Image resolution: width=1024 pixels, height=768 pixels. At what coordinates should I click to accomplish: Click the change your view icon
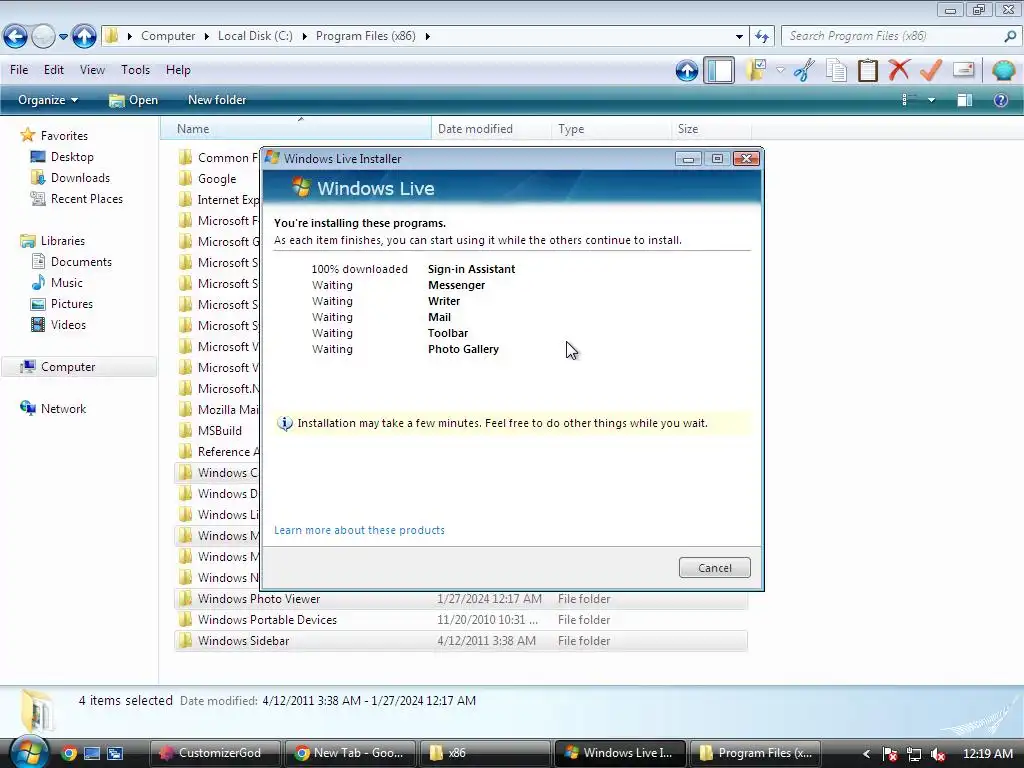[x=910, y=100]
